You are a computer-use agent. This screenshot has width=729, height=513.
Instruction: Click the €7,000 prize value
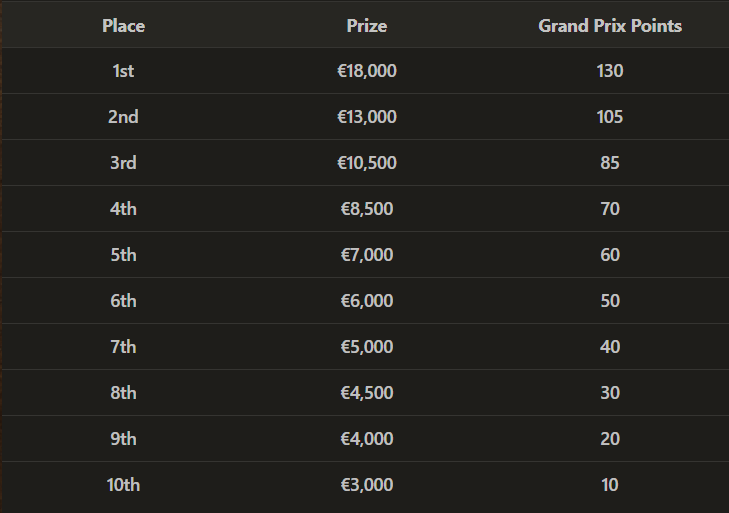pyautogui.click(x=366, y=255)
